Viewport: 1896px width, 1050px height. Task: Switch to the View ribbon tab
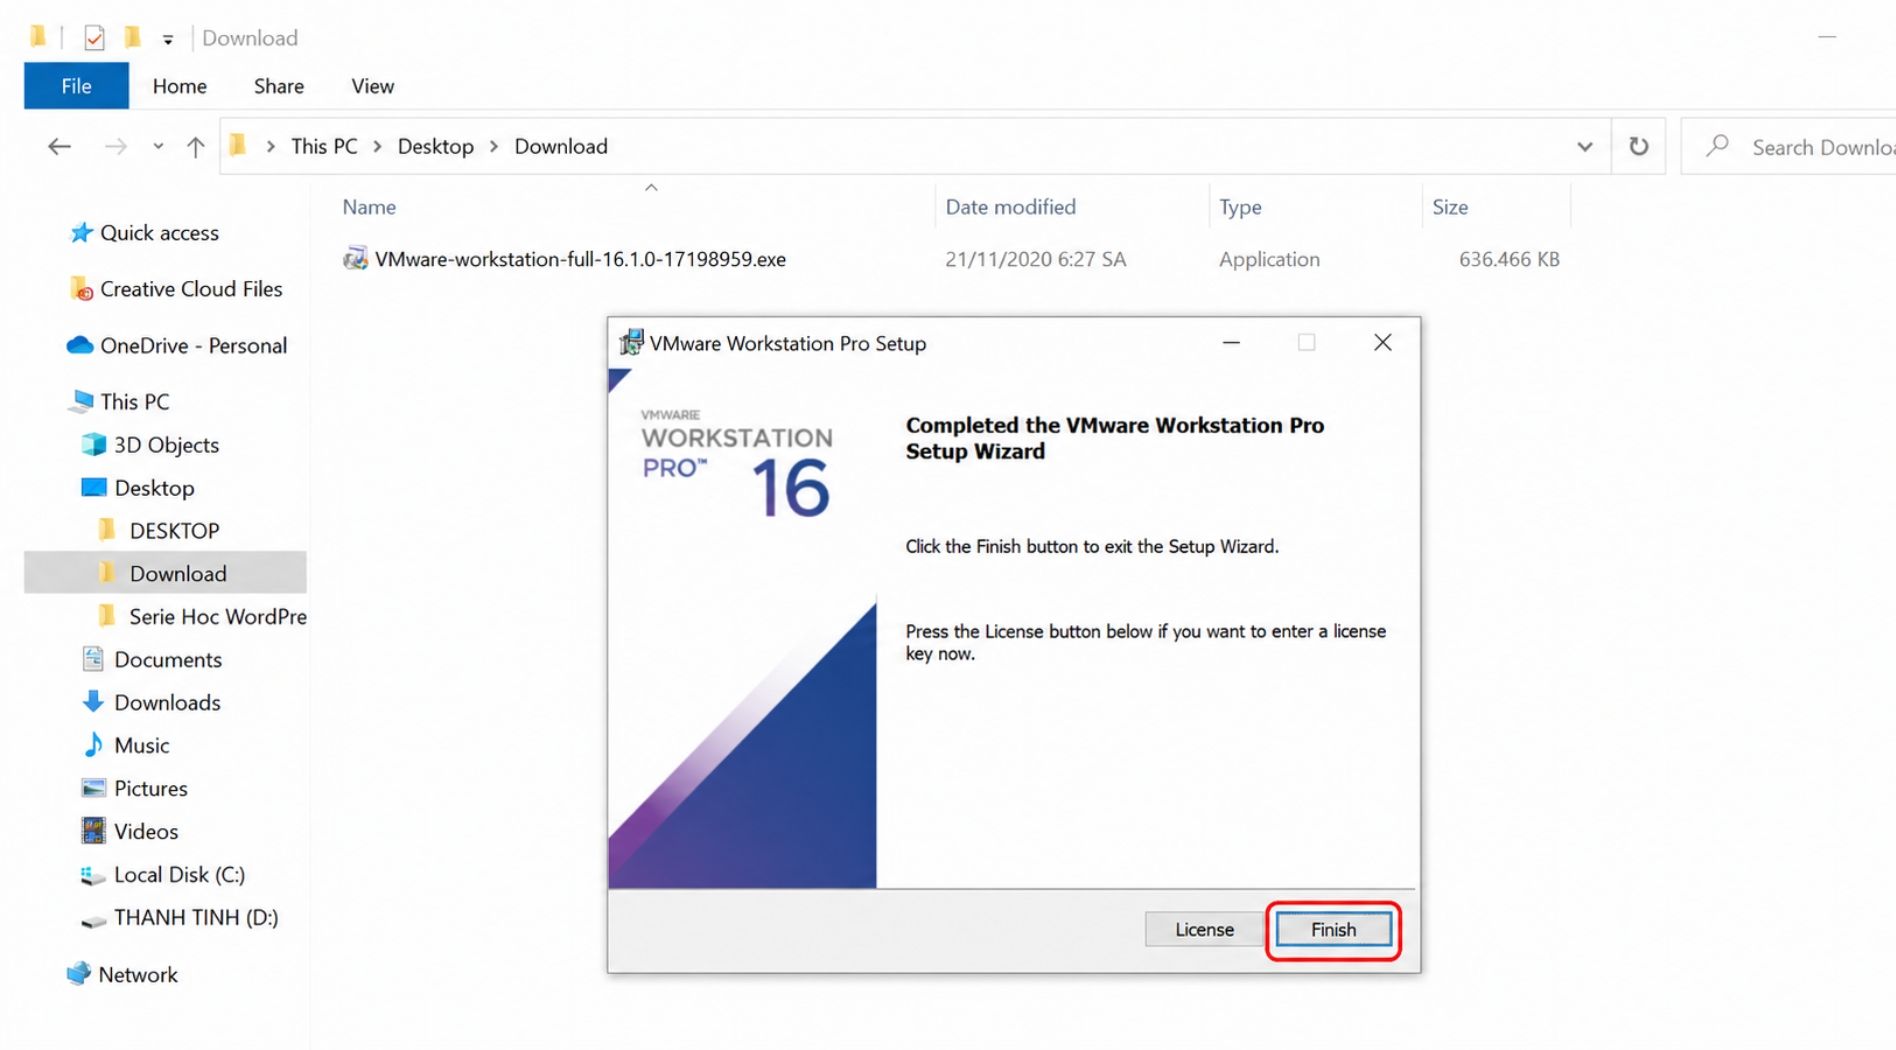coord(373,86)
